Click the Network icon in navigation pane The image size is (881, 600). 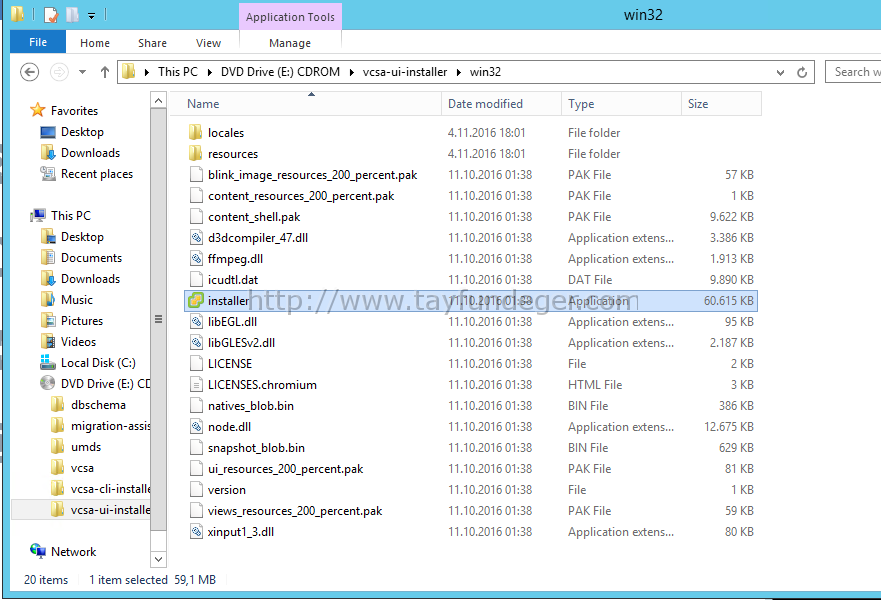pyautogui.click(x=38, y=551)
